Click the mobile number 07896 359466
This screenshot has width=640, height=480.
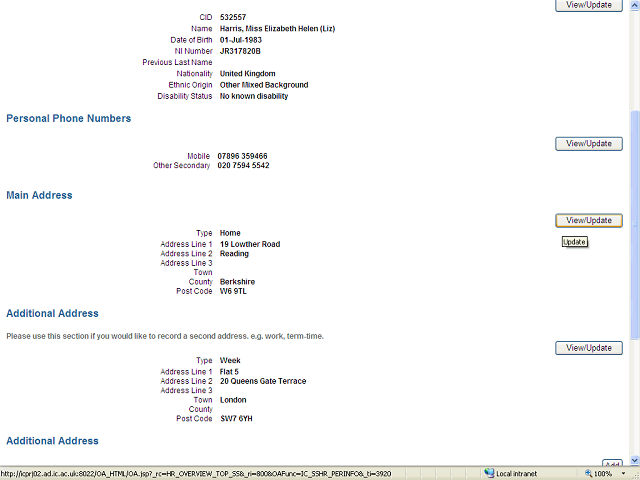pos(242,156)
